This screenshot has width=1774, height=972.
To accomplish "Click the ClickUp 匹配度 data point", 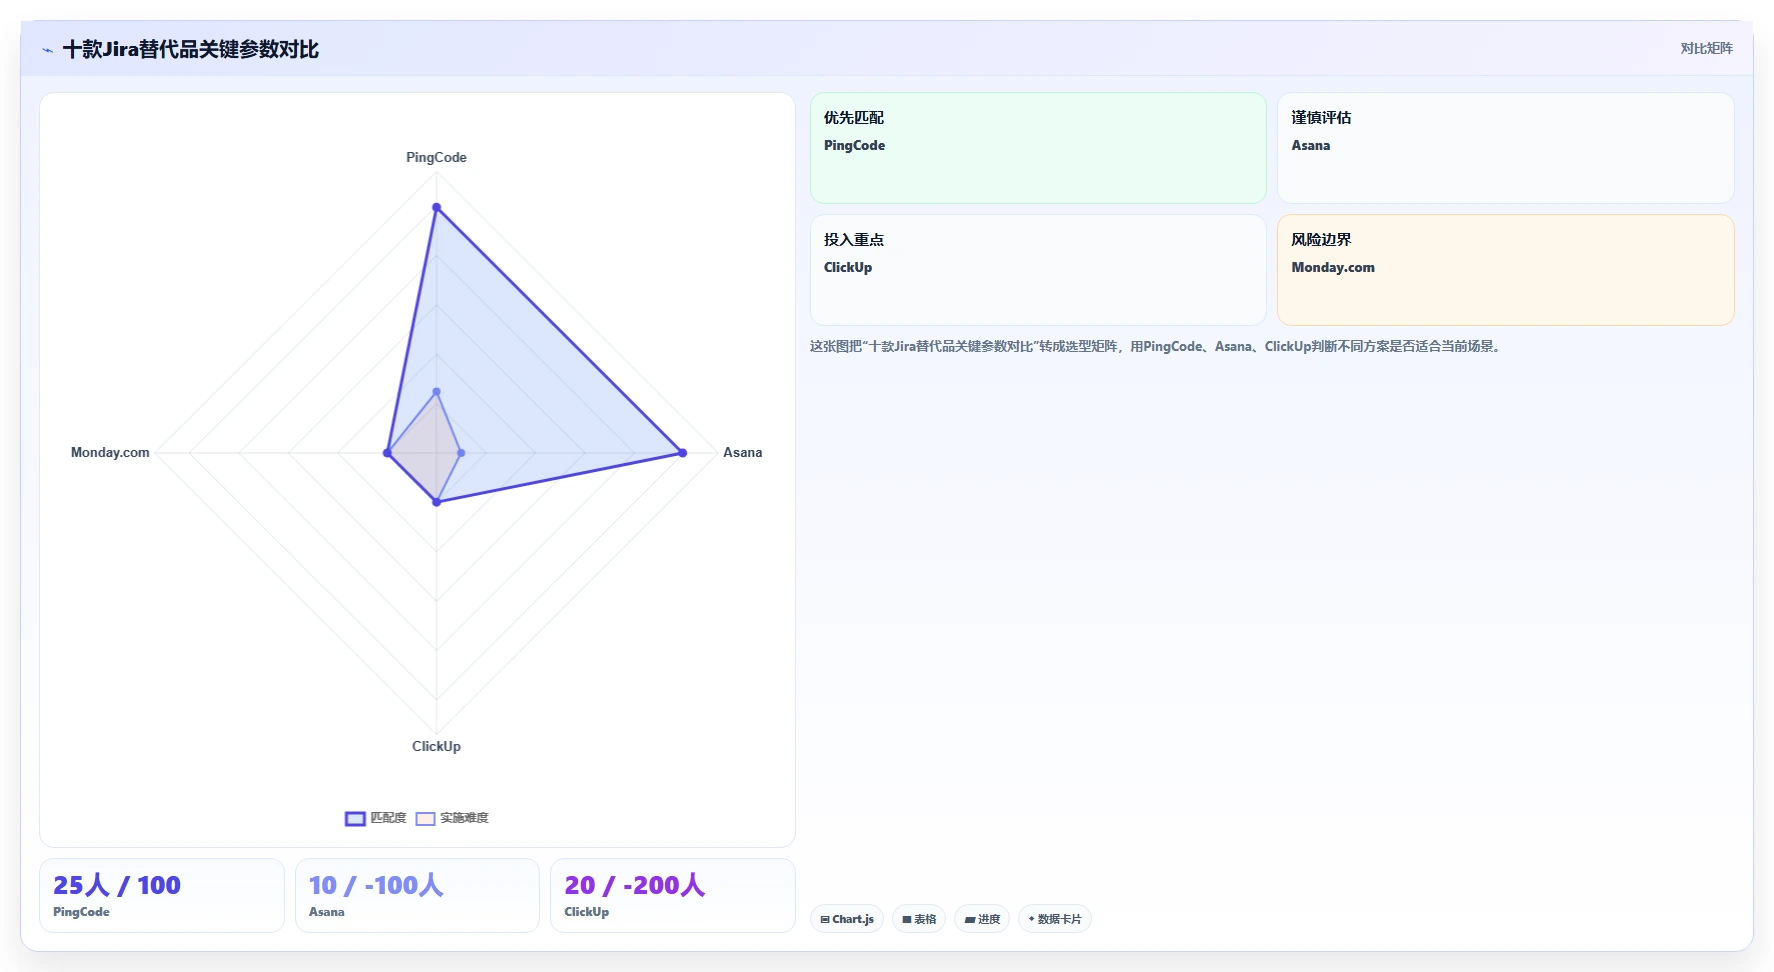I will pyautogui.click(x=436, y=502).
